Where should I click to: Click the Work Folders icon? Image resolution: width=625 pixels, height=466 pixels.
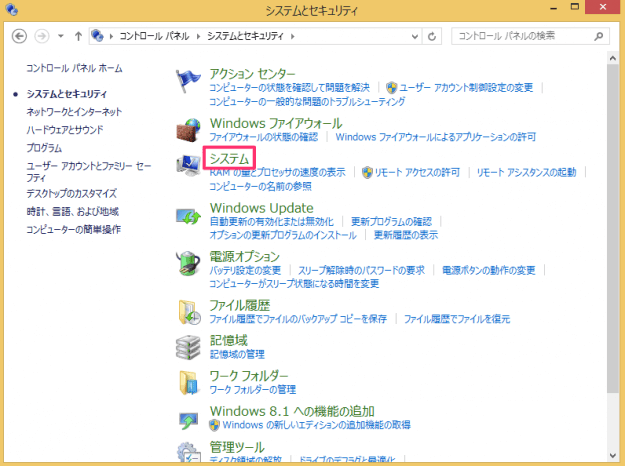pos(188,381)
